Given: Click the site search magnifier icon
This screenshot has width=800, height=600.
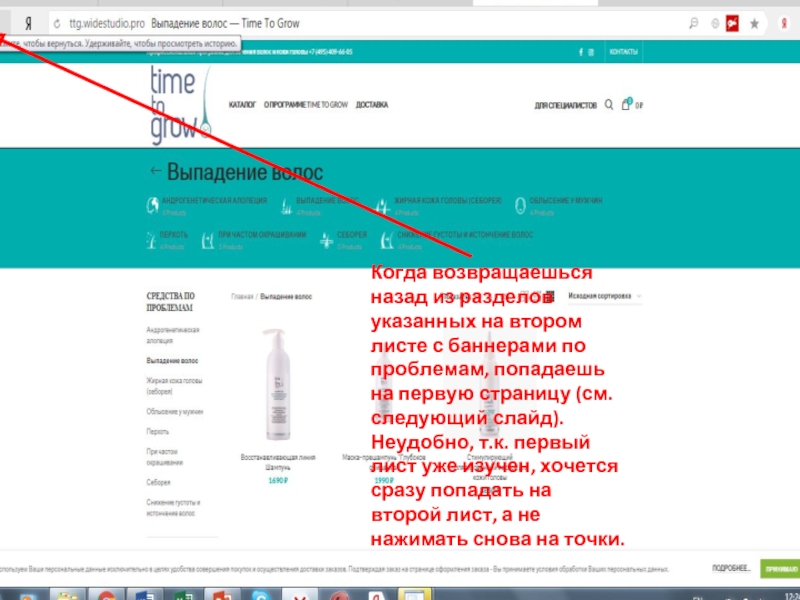Looking at the screenshot, I should tap(609, 105).
